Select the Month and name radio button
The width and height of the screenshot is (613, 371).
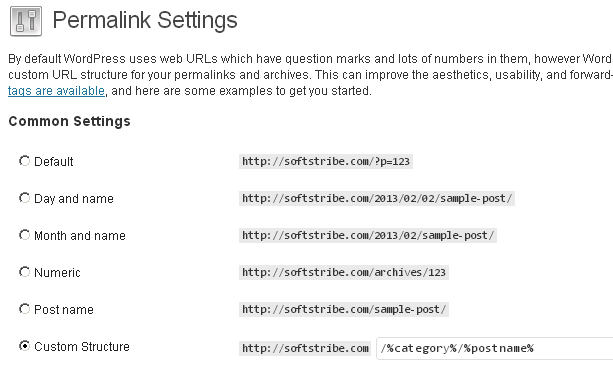tap(24, 235)
